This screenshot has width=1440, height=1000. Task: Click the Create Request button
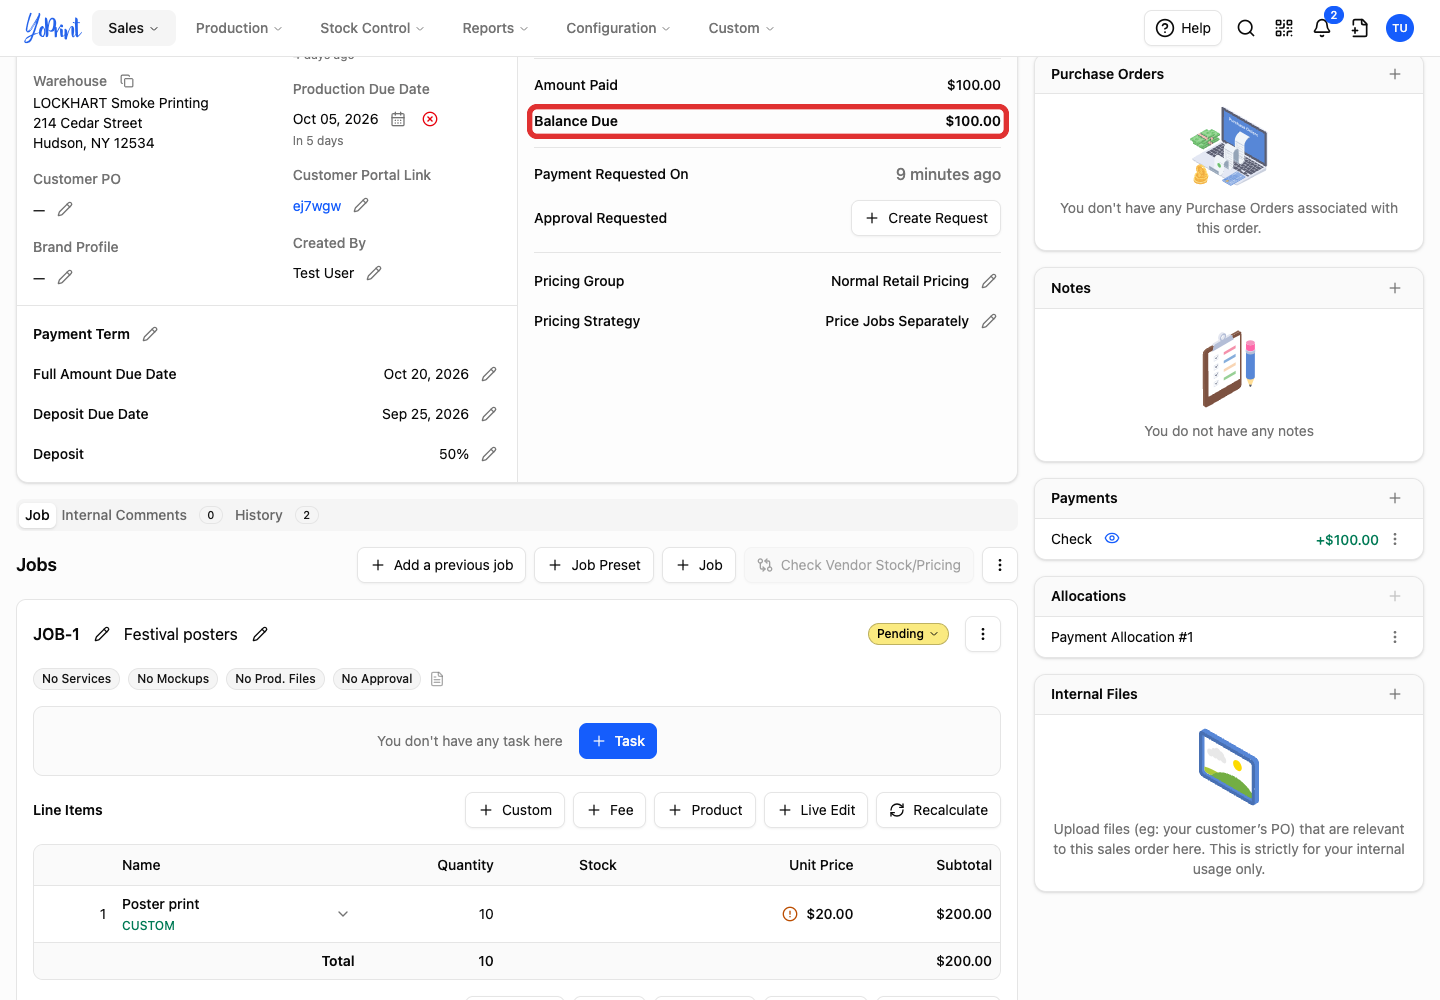[926, 218]
